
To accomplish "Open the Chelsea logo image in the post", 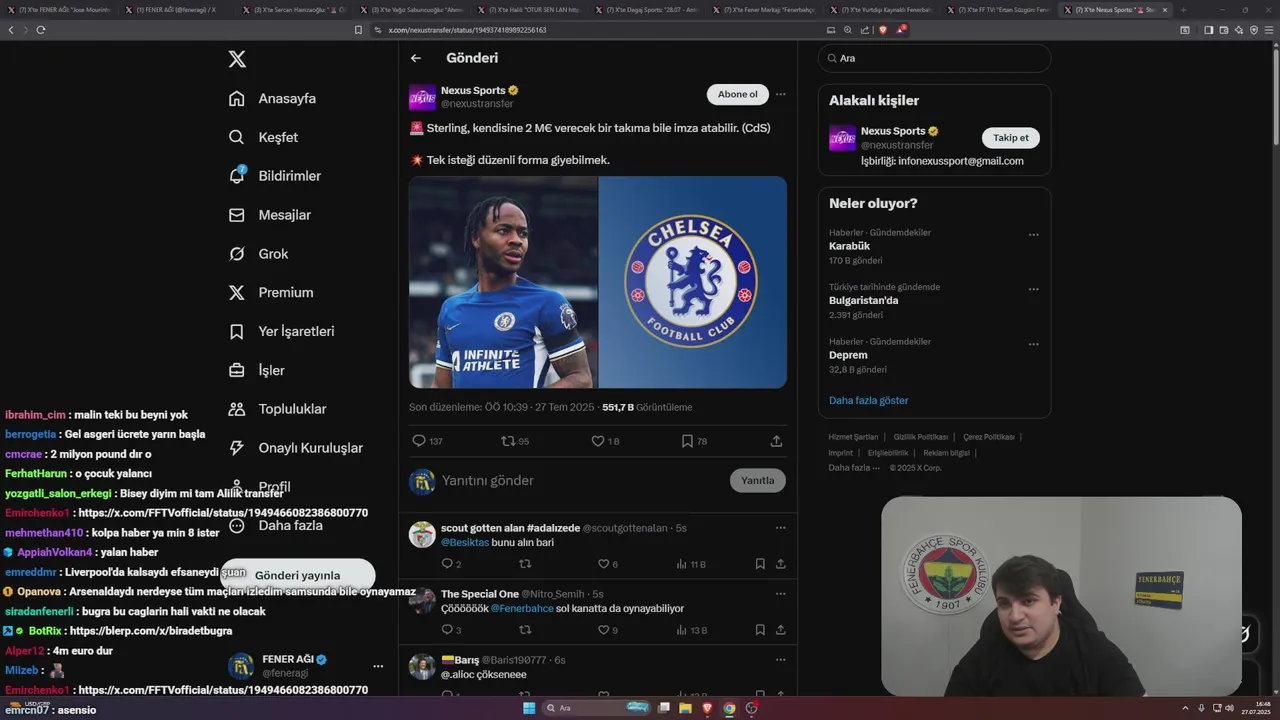I will coord(693,282).
